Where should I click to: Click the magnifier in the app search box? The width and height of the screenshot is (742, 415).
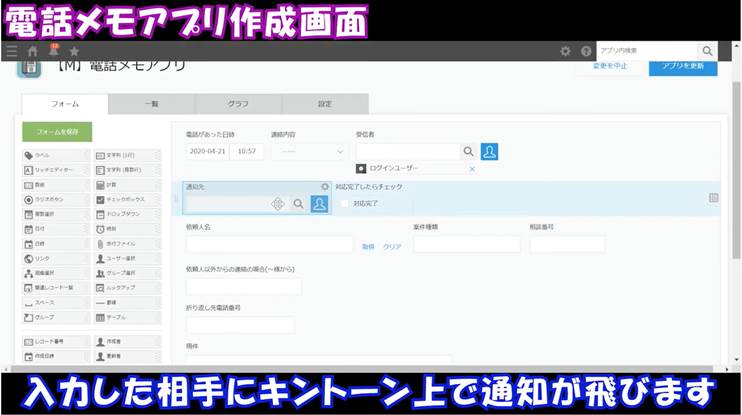(x=707, y=51)
